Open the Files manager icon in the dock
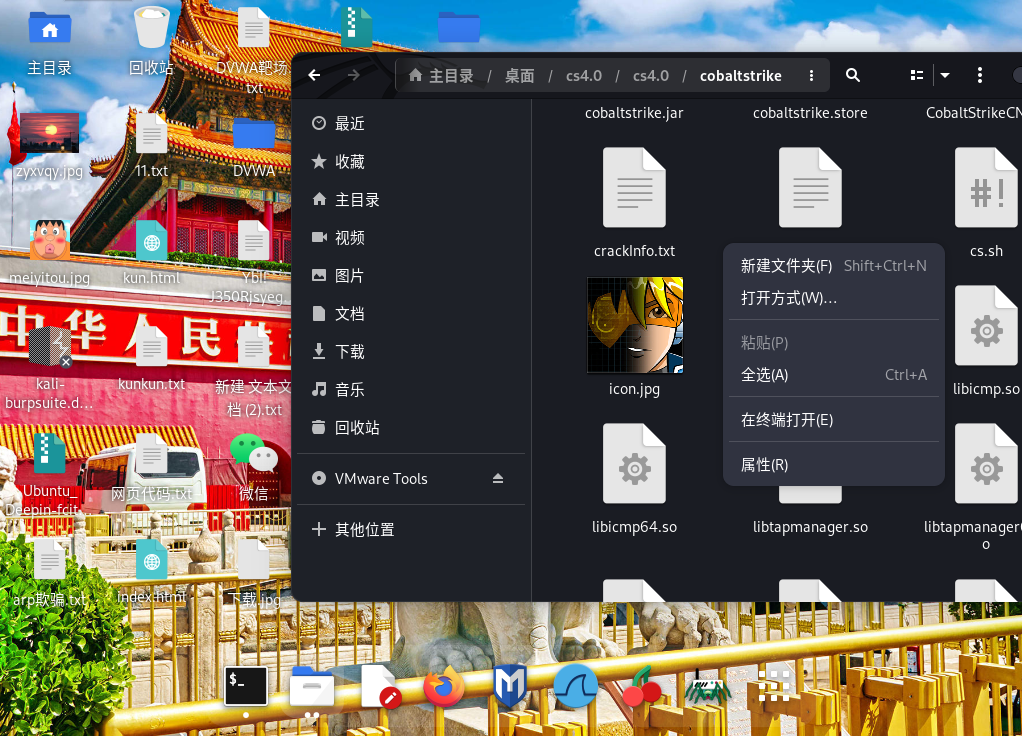This screenshot has width=1022, height=736. [x=312, y=687]
